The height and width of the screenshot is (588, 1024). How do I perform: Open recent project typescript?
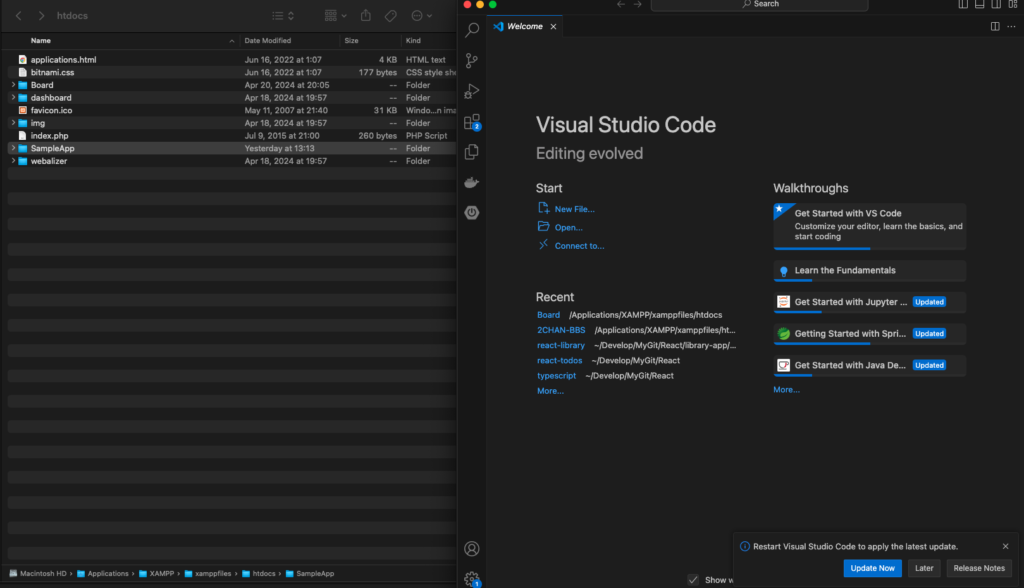[556, 376]
